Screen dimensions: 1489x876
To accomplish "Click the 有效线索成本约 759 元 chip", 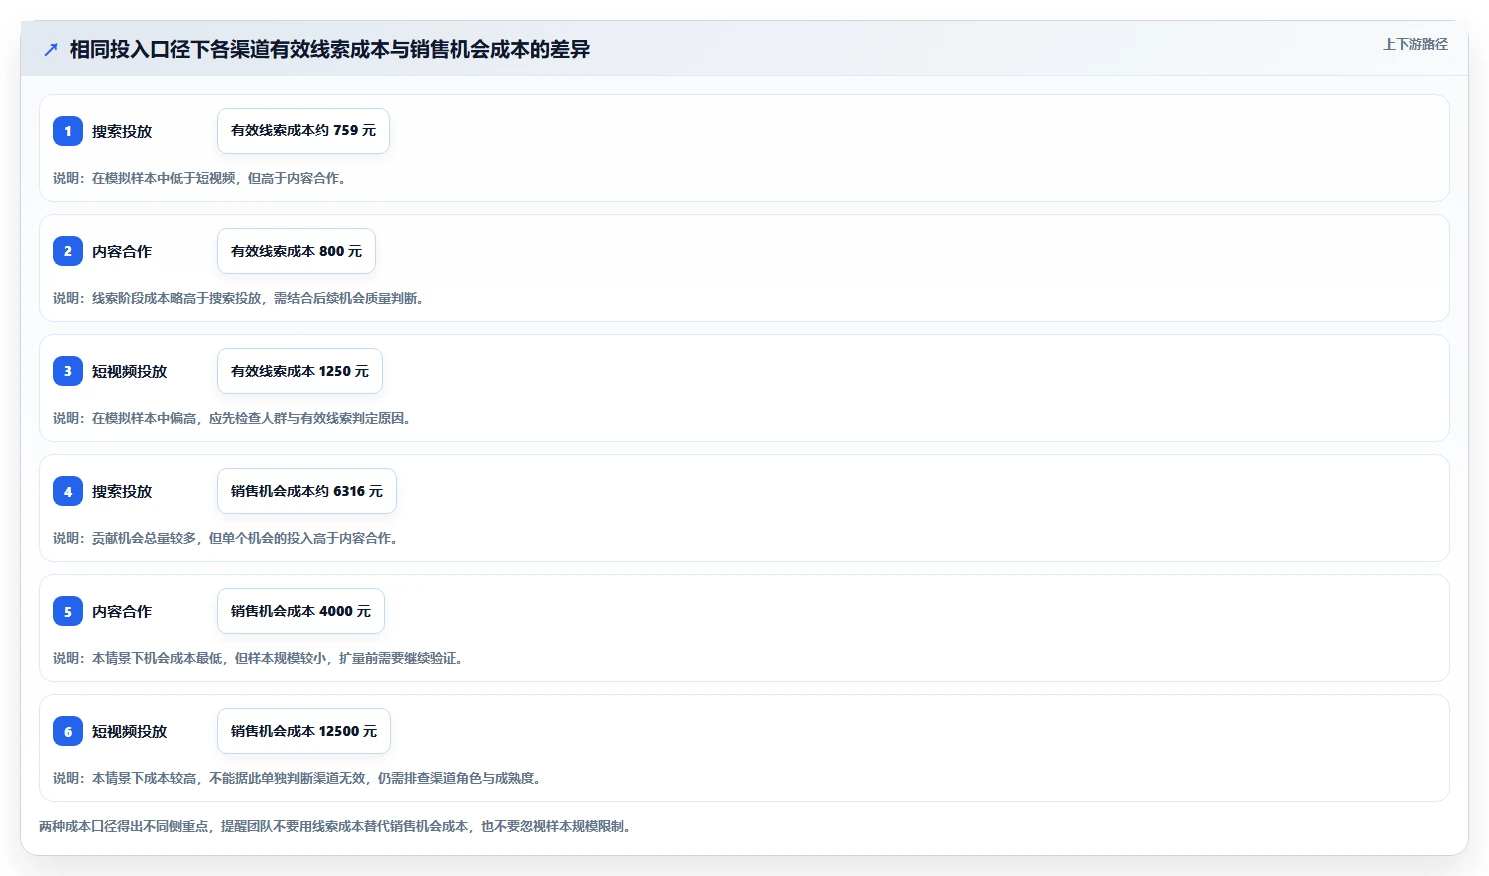I will point(303,131).
